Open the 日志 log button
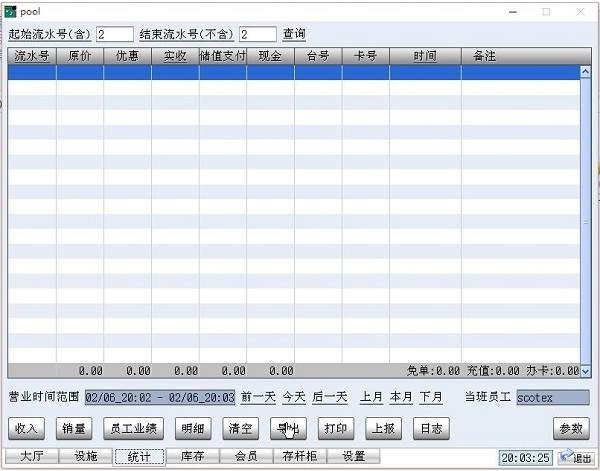This screenshot has height=471, width=600. [x=431, y=429]
